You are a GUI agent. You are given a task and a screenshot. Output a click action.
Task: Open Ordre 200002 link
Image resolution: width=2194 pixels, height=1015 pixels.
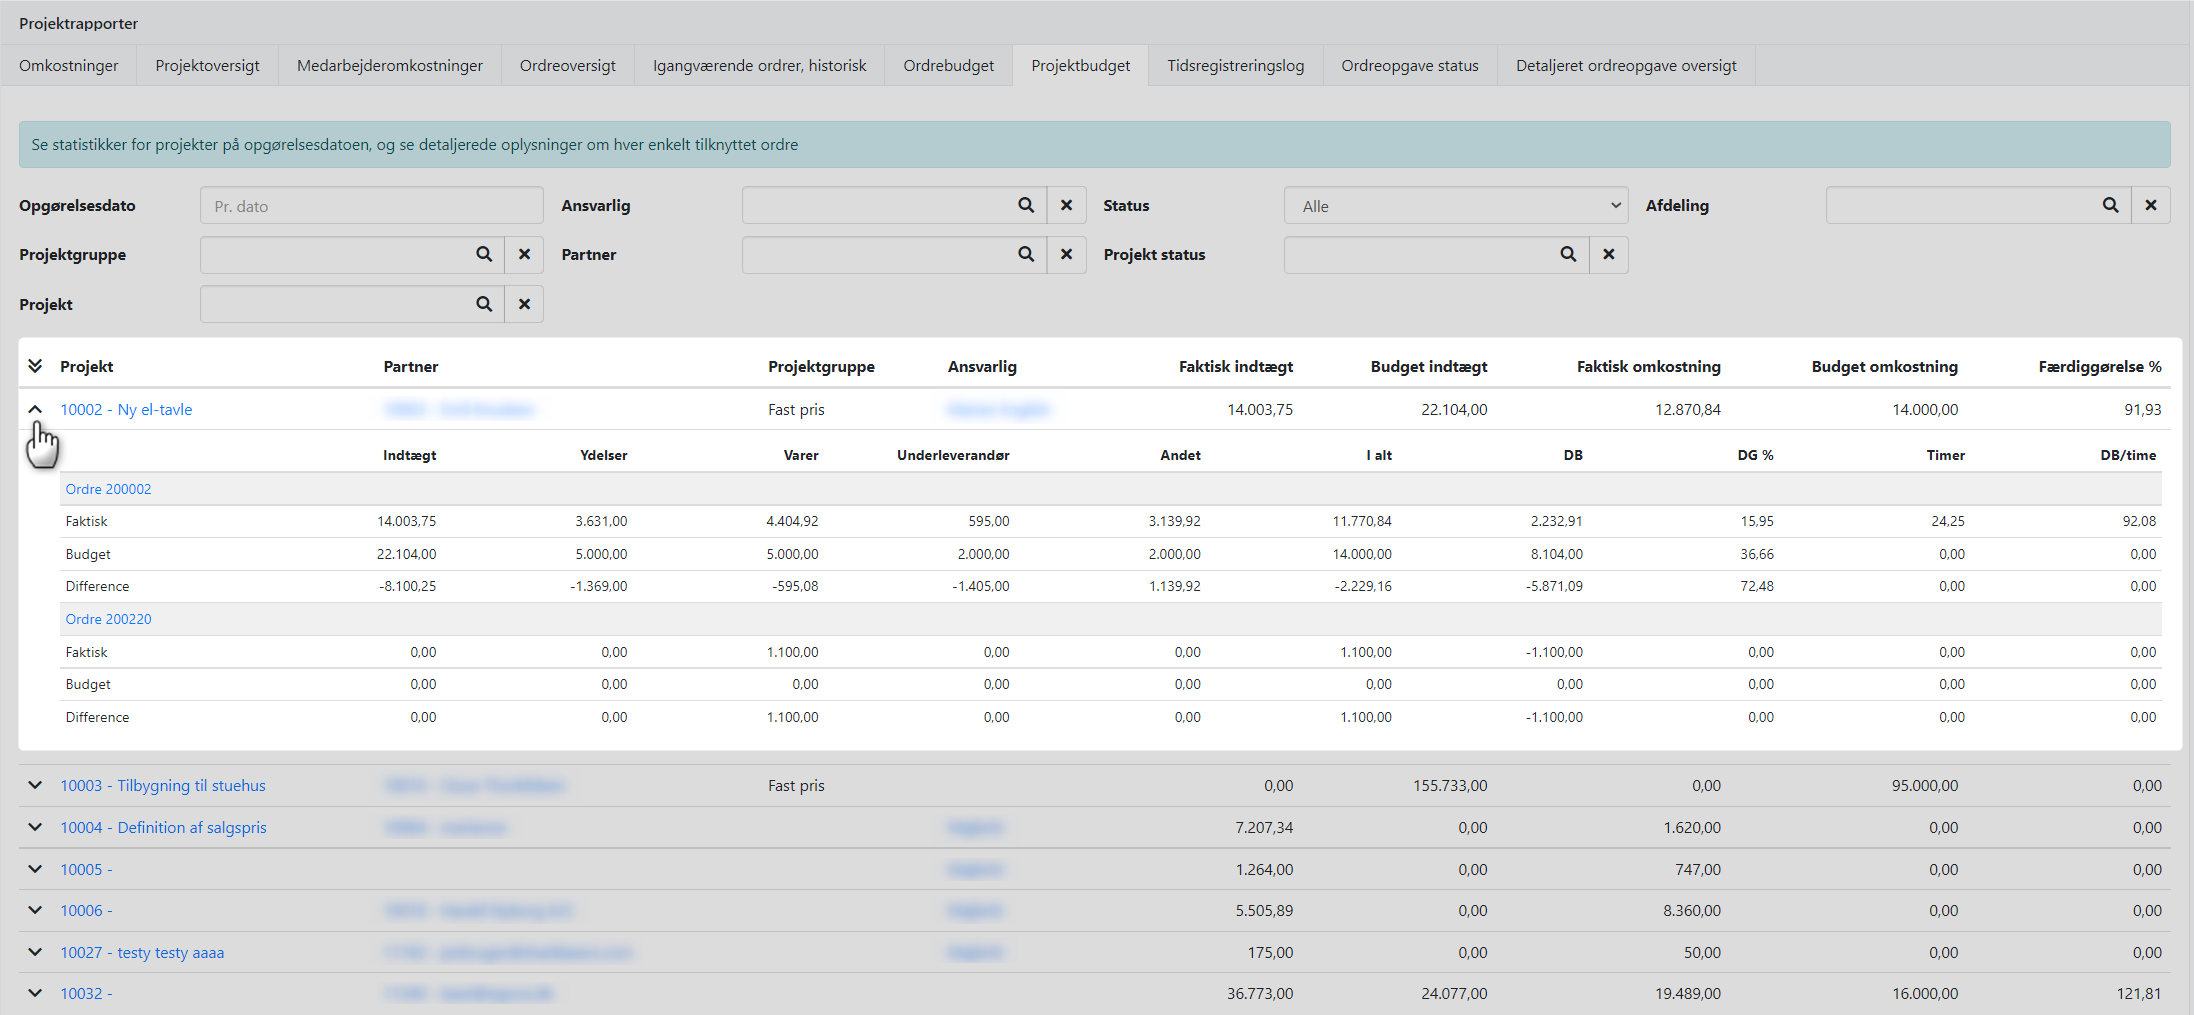(108, 489)
